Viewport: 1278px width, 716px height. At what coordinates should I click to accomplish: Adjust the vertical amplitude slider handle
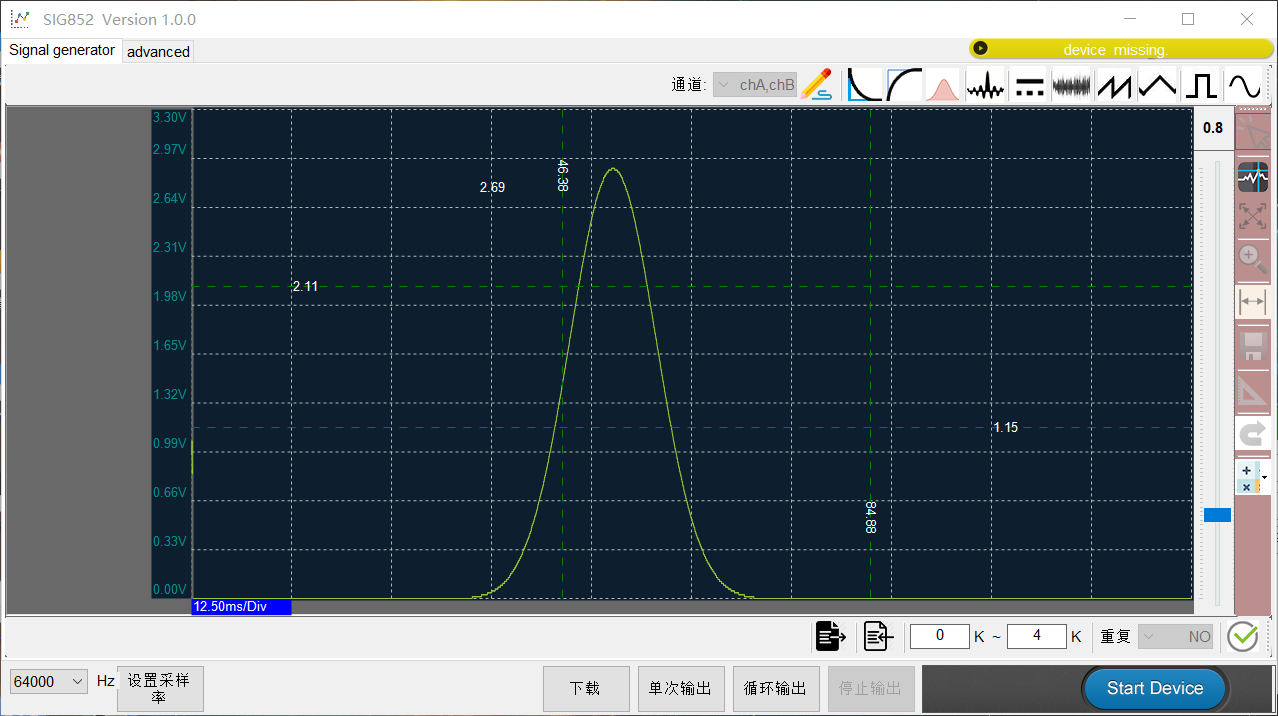click(1217, 515)
